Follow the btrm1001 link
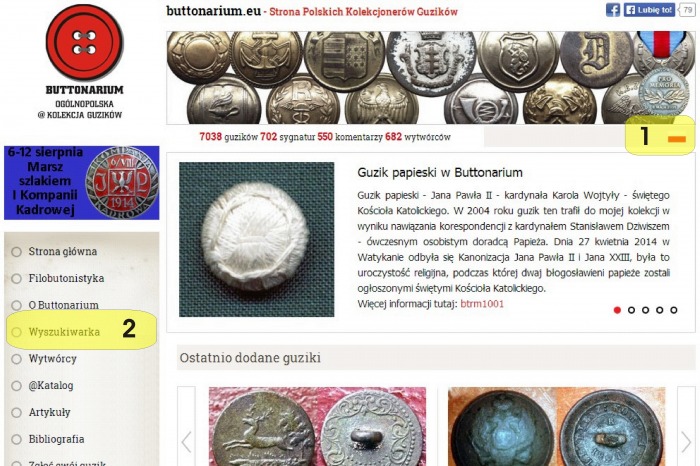700x466 pixels. (482, 304)
